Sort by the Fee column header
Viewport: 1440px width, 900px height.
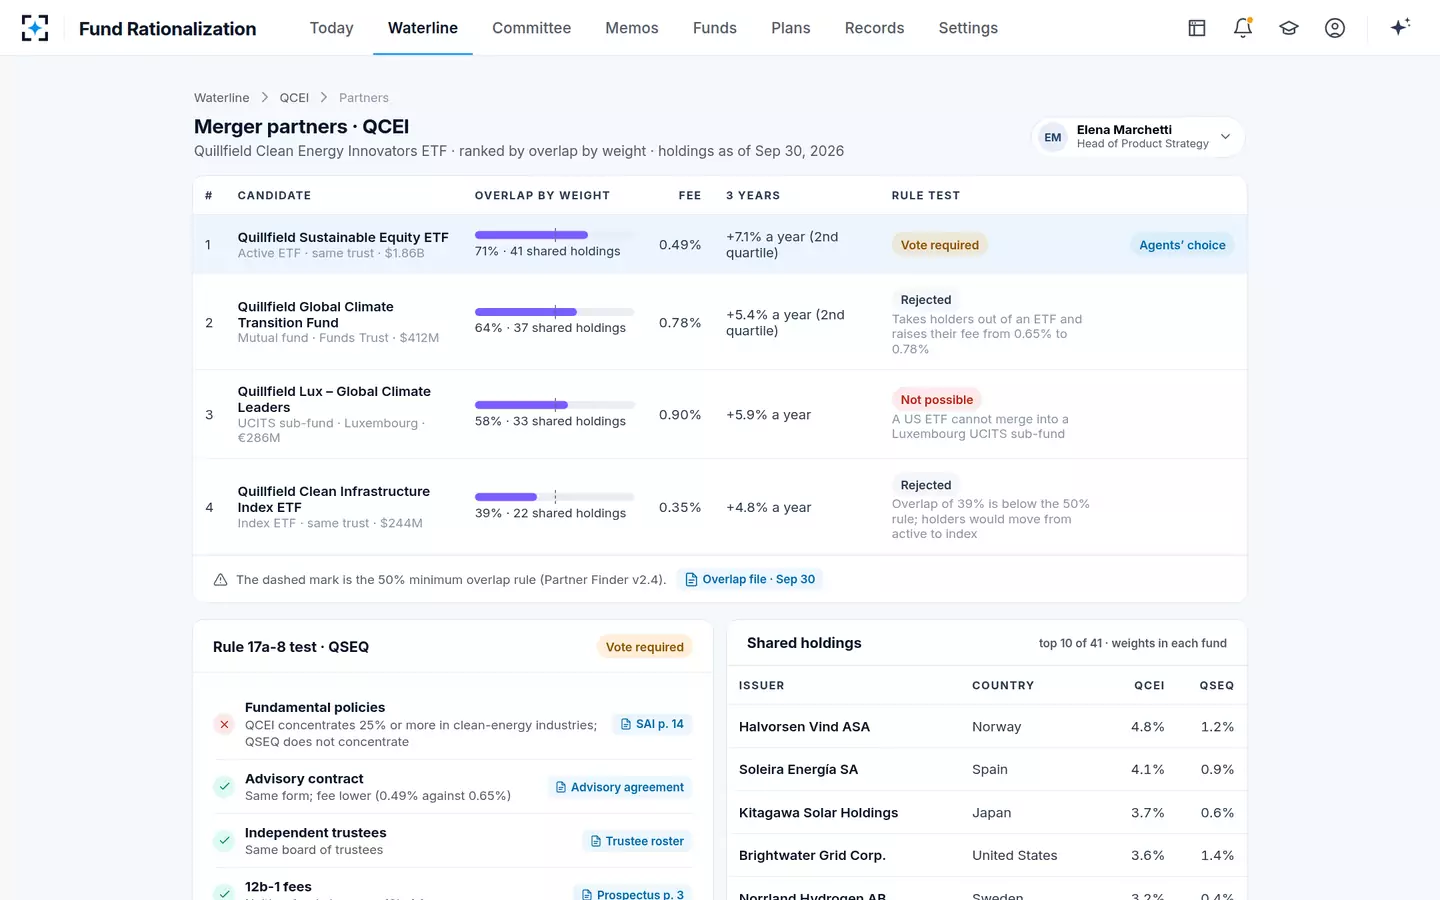[690, 196]
